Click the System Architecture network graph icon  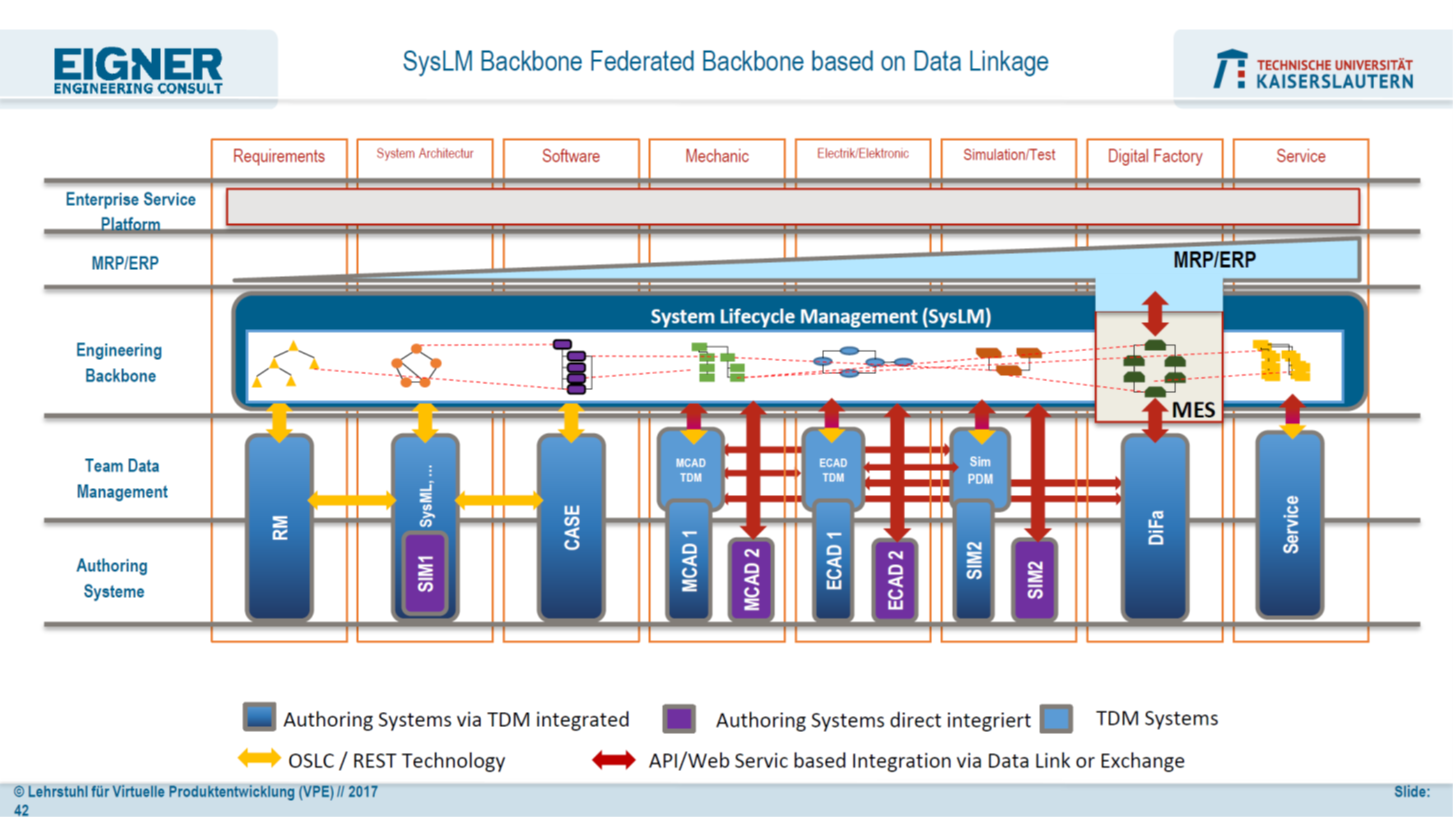417,365
